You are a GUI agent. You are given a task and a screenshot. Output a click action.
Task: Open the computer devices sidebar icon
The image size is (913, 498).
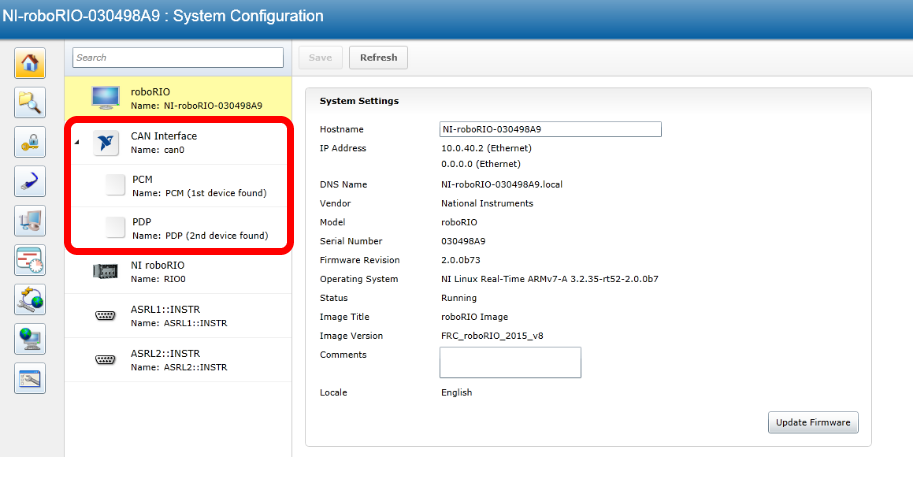[30, 221]
